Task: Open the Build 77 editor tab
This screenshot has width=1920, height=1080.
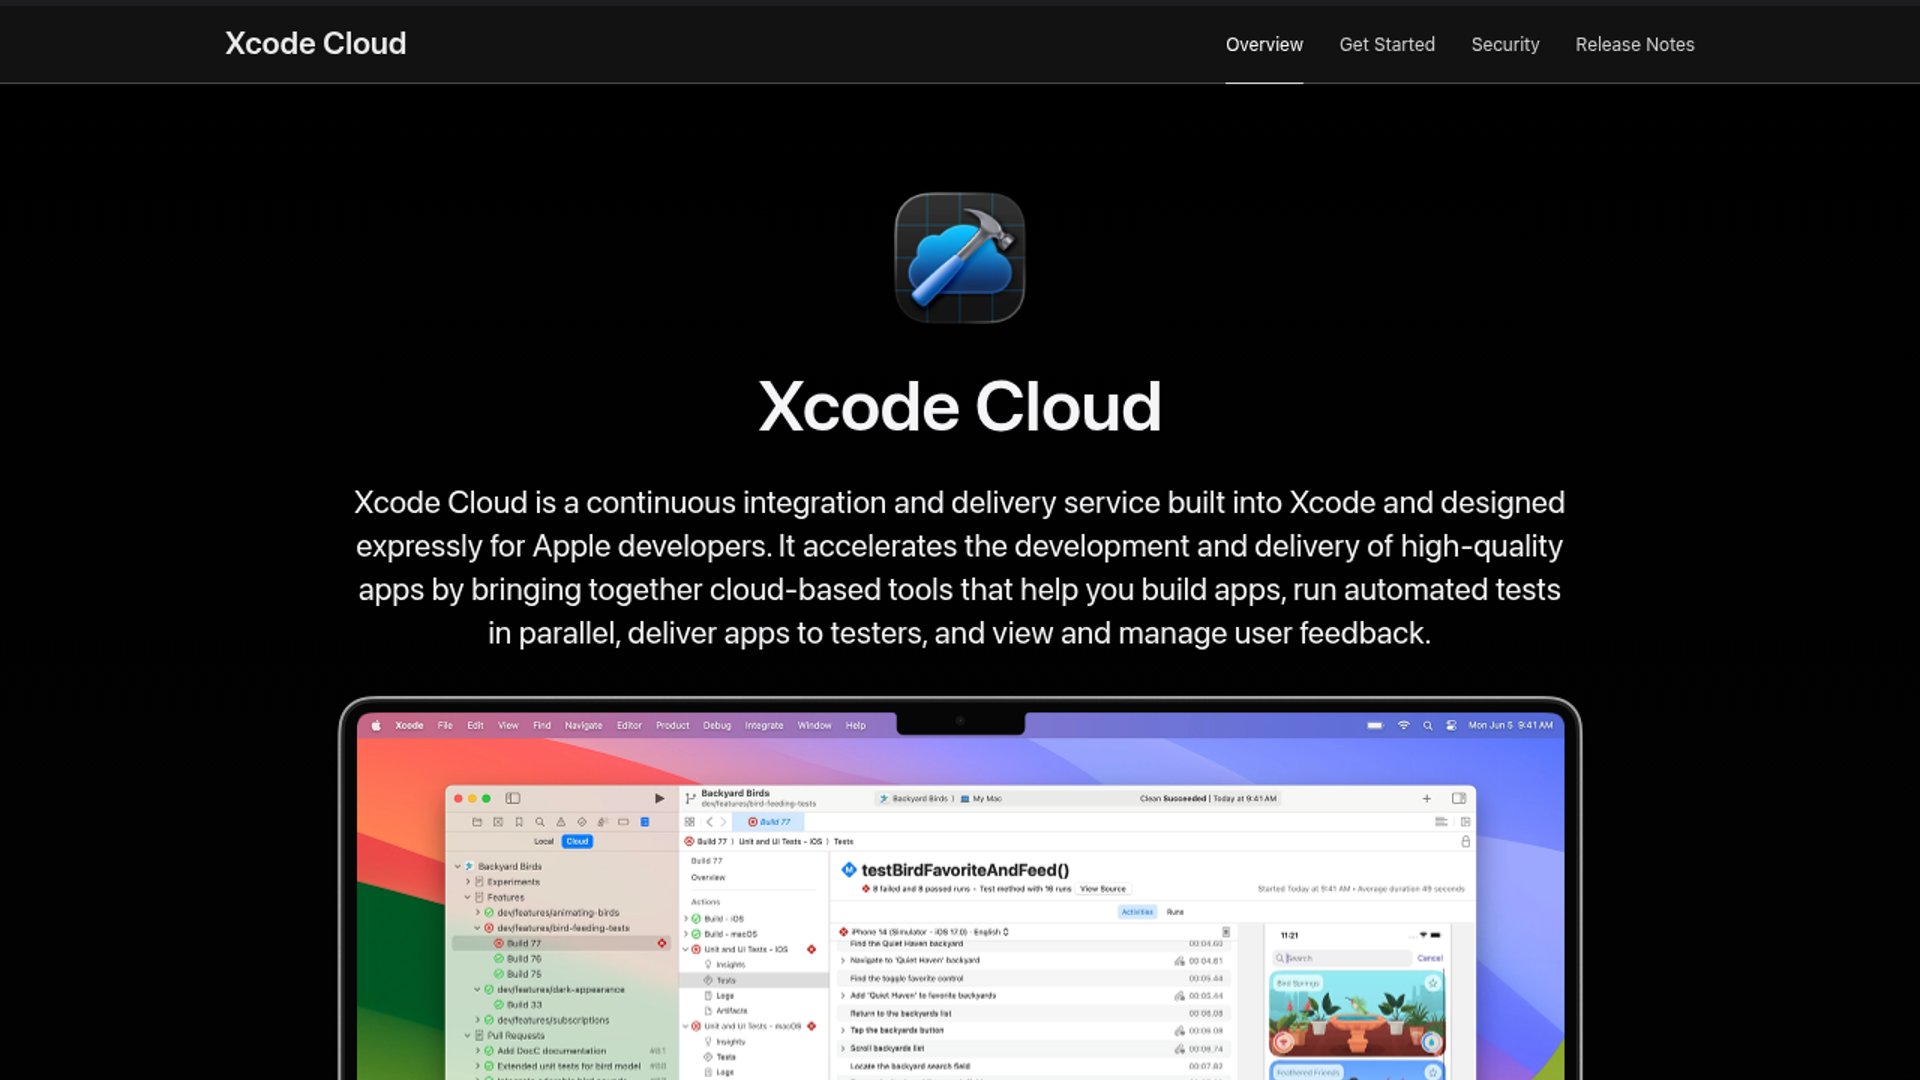Action: pyautogui.click(x=769, y=822)
